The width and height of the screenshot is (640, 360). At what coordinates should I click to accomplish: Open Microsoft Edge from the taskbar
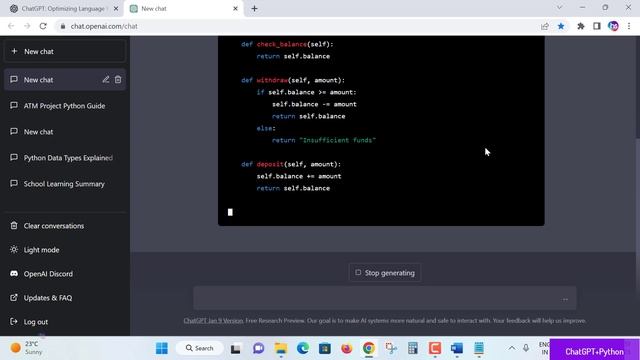[x=303, y=348]
